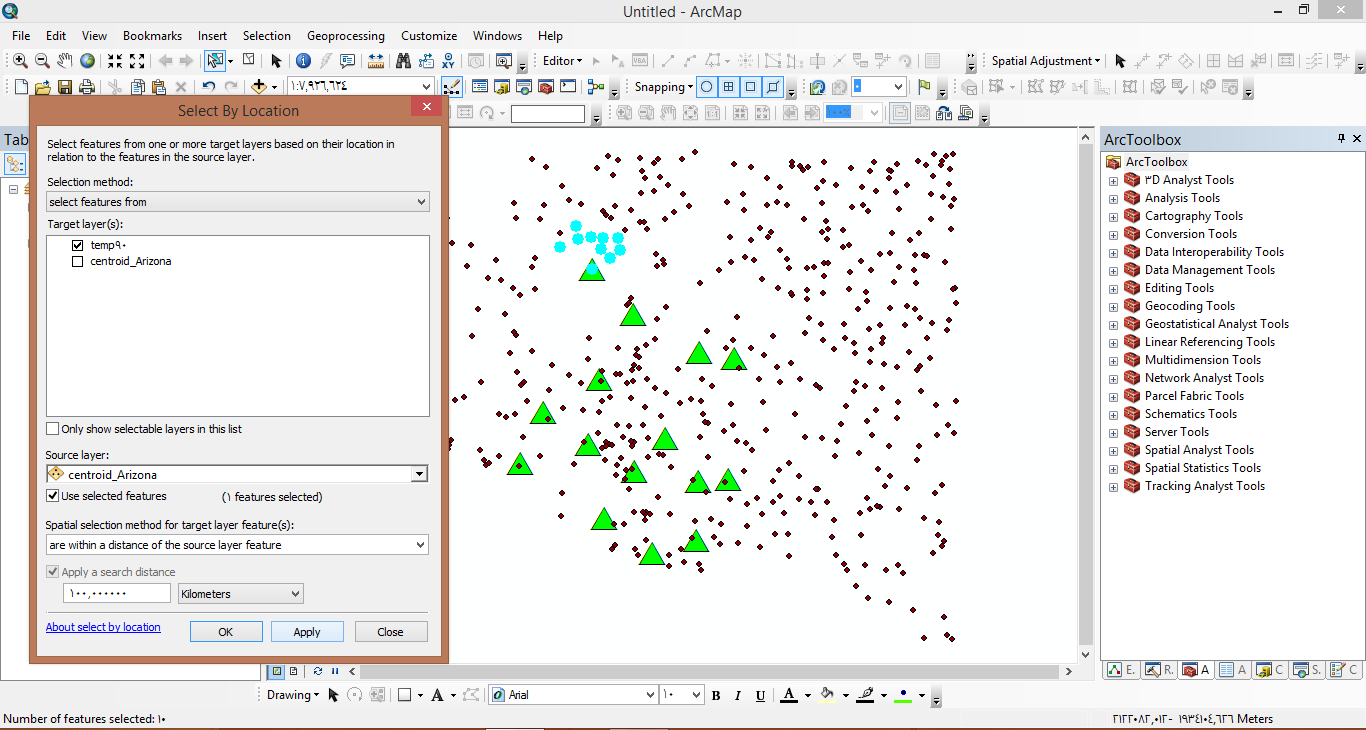The image size is (1366, 730).
Task: Switch to Layout View button
Action: pyautogui.click(x=294, y=671)
